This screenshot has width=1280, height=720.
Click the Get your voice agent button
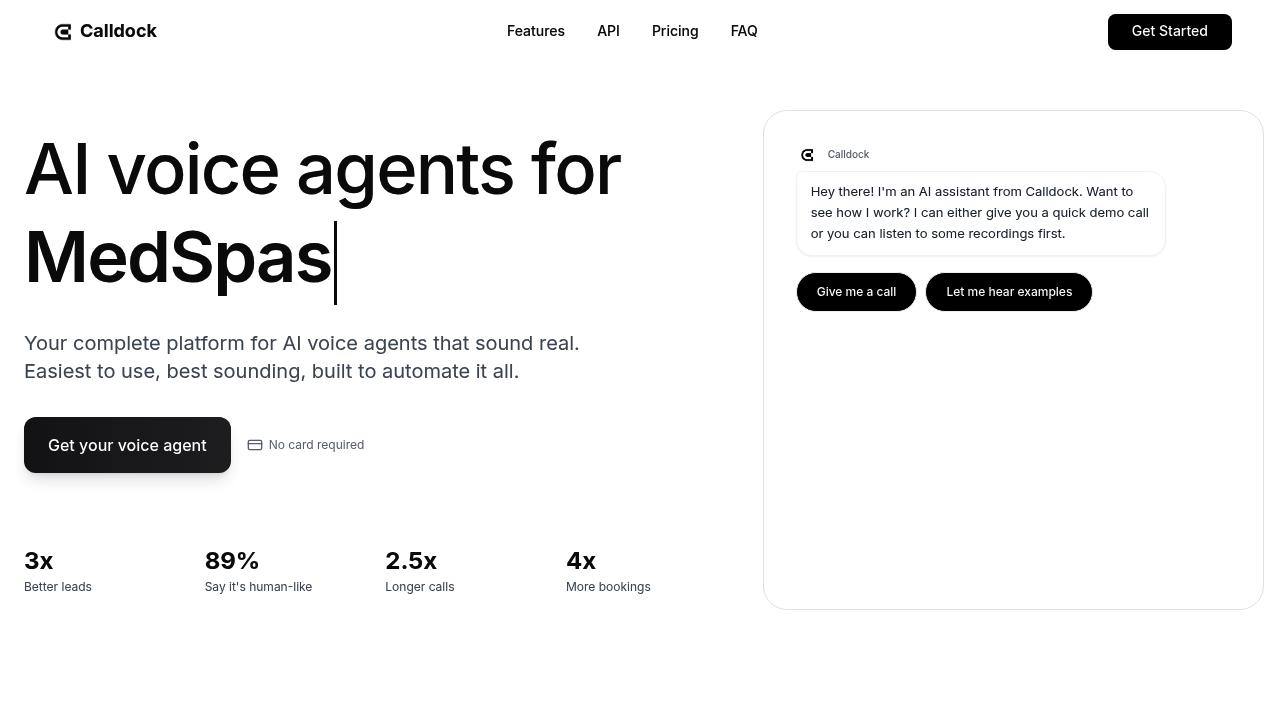127,445
